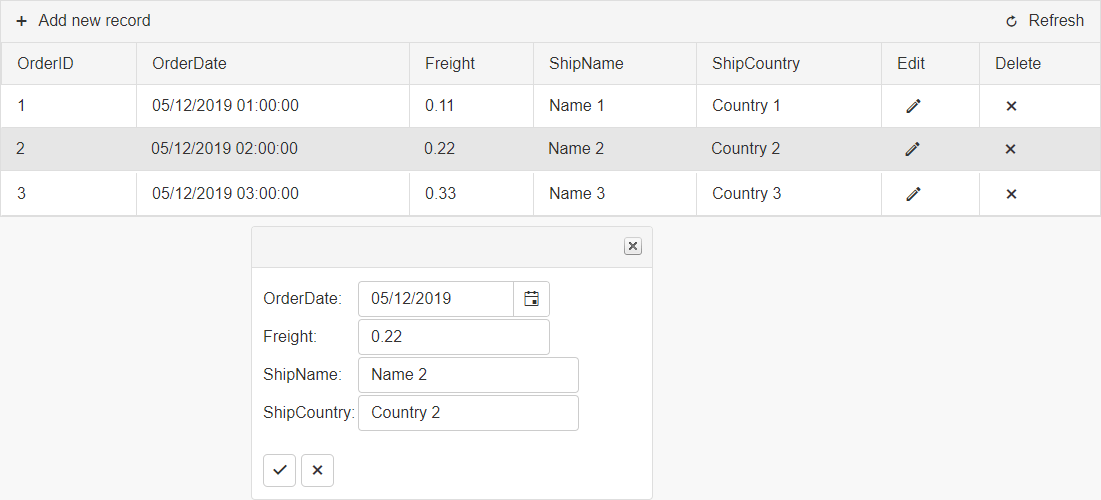Click the ShipName: form label
The width and height of the screenshot is (1101, 500).
[303, 374]
